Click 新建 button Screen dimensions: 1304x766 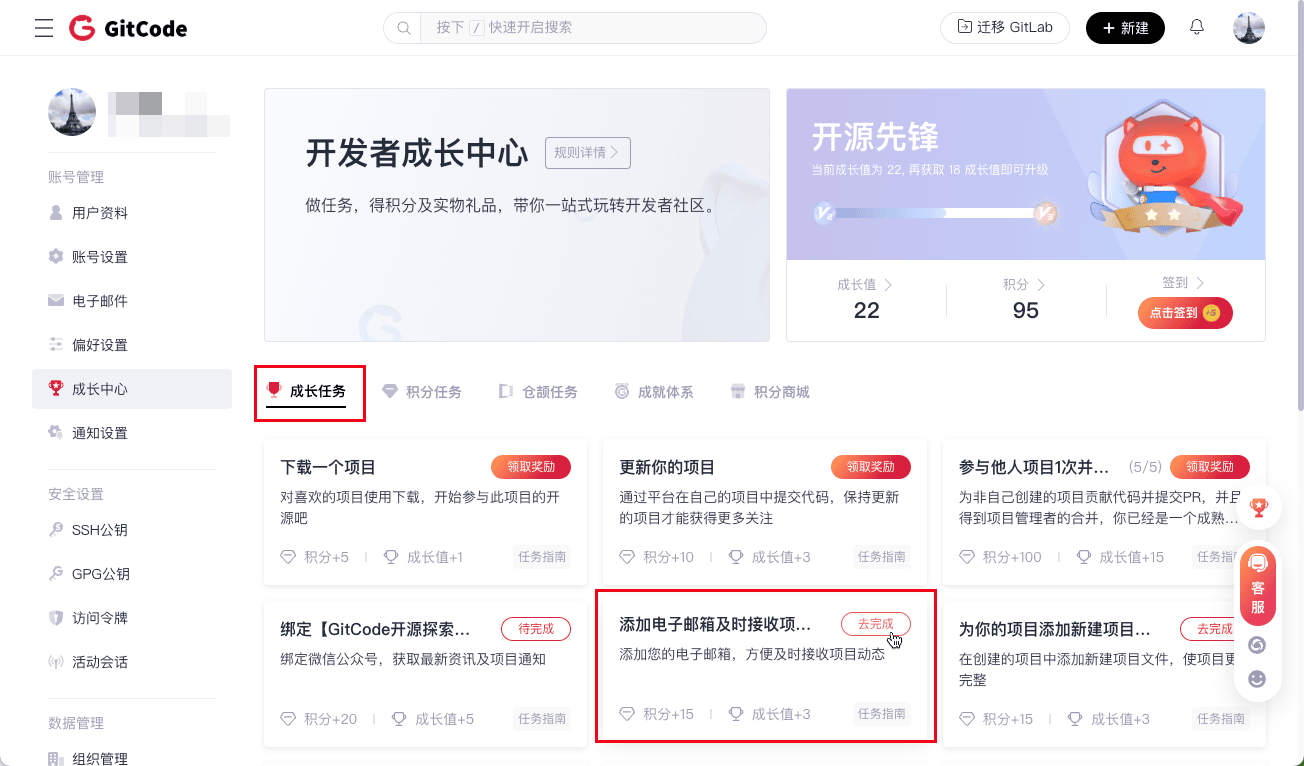click(x=1125, y=28)
